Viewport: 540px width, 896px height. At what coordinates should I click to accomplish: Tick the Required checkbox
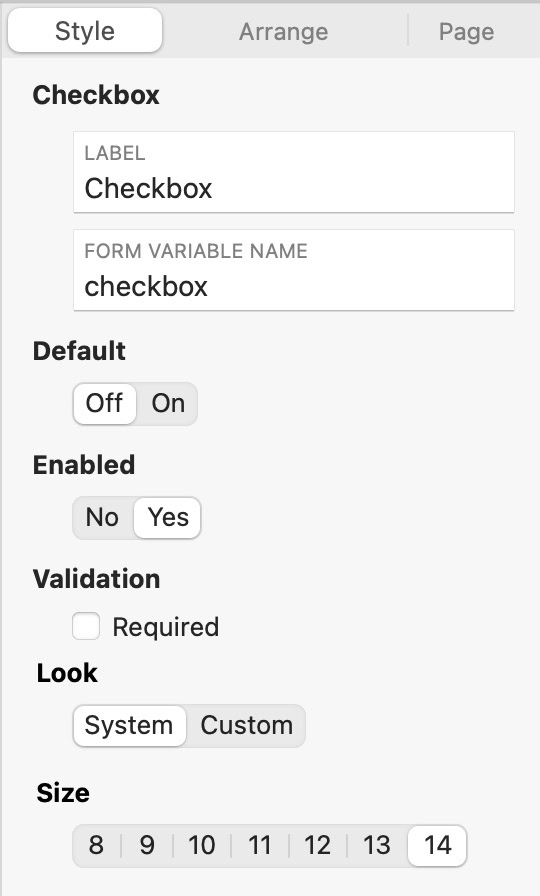86,626
